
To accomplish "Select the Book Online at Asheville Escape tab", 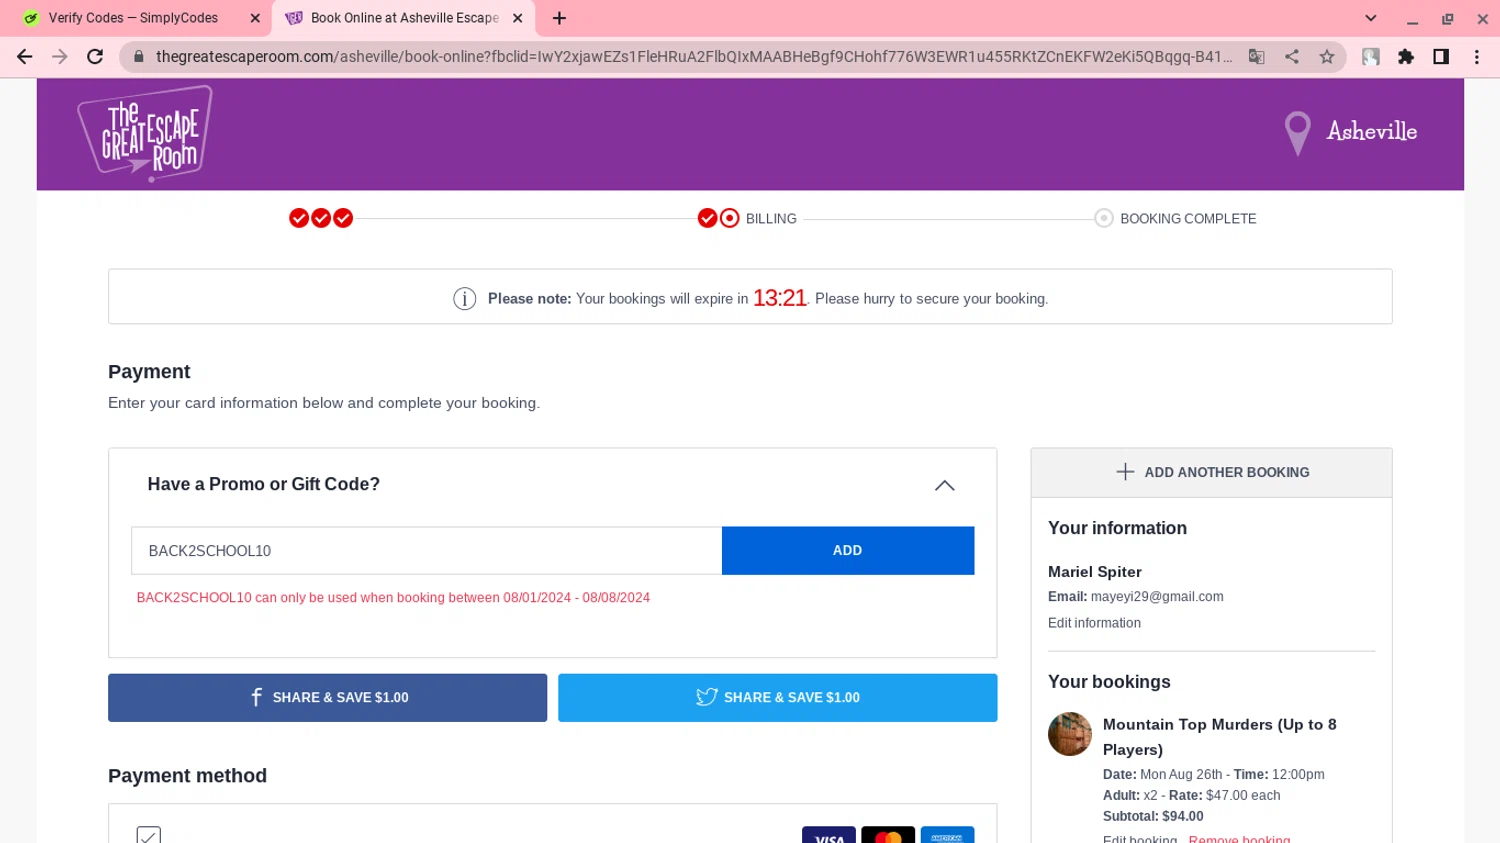I will click(x=404, y=18).
